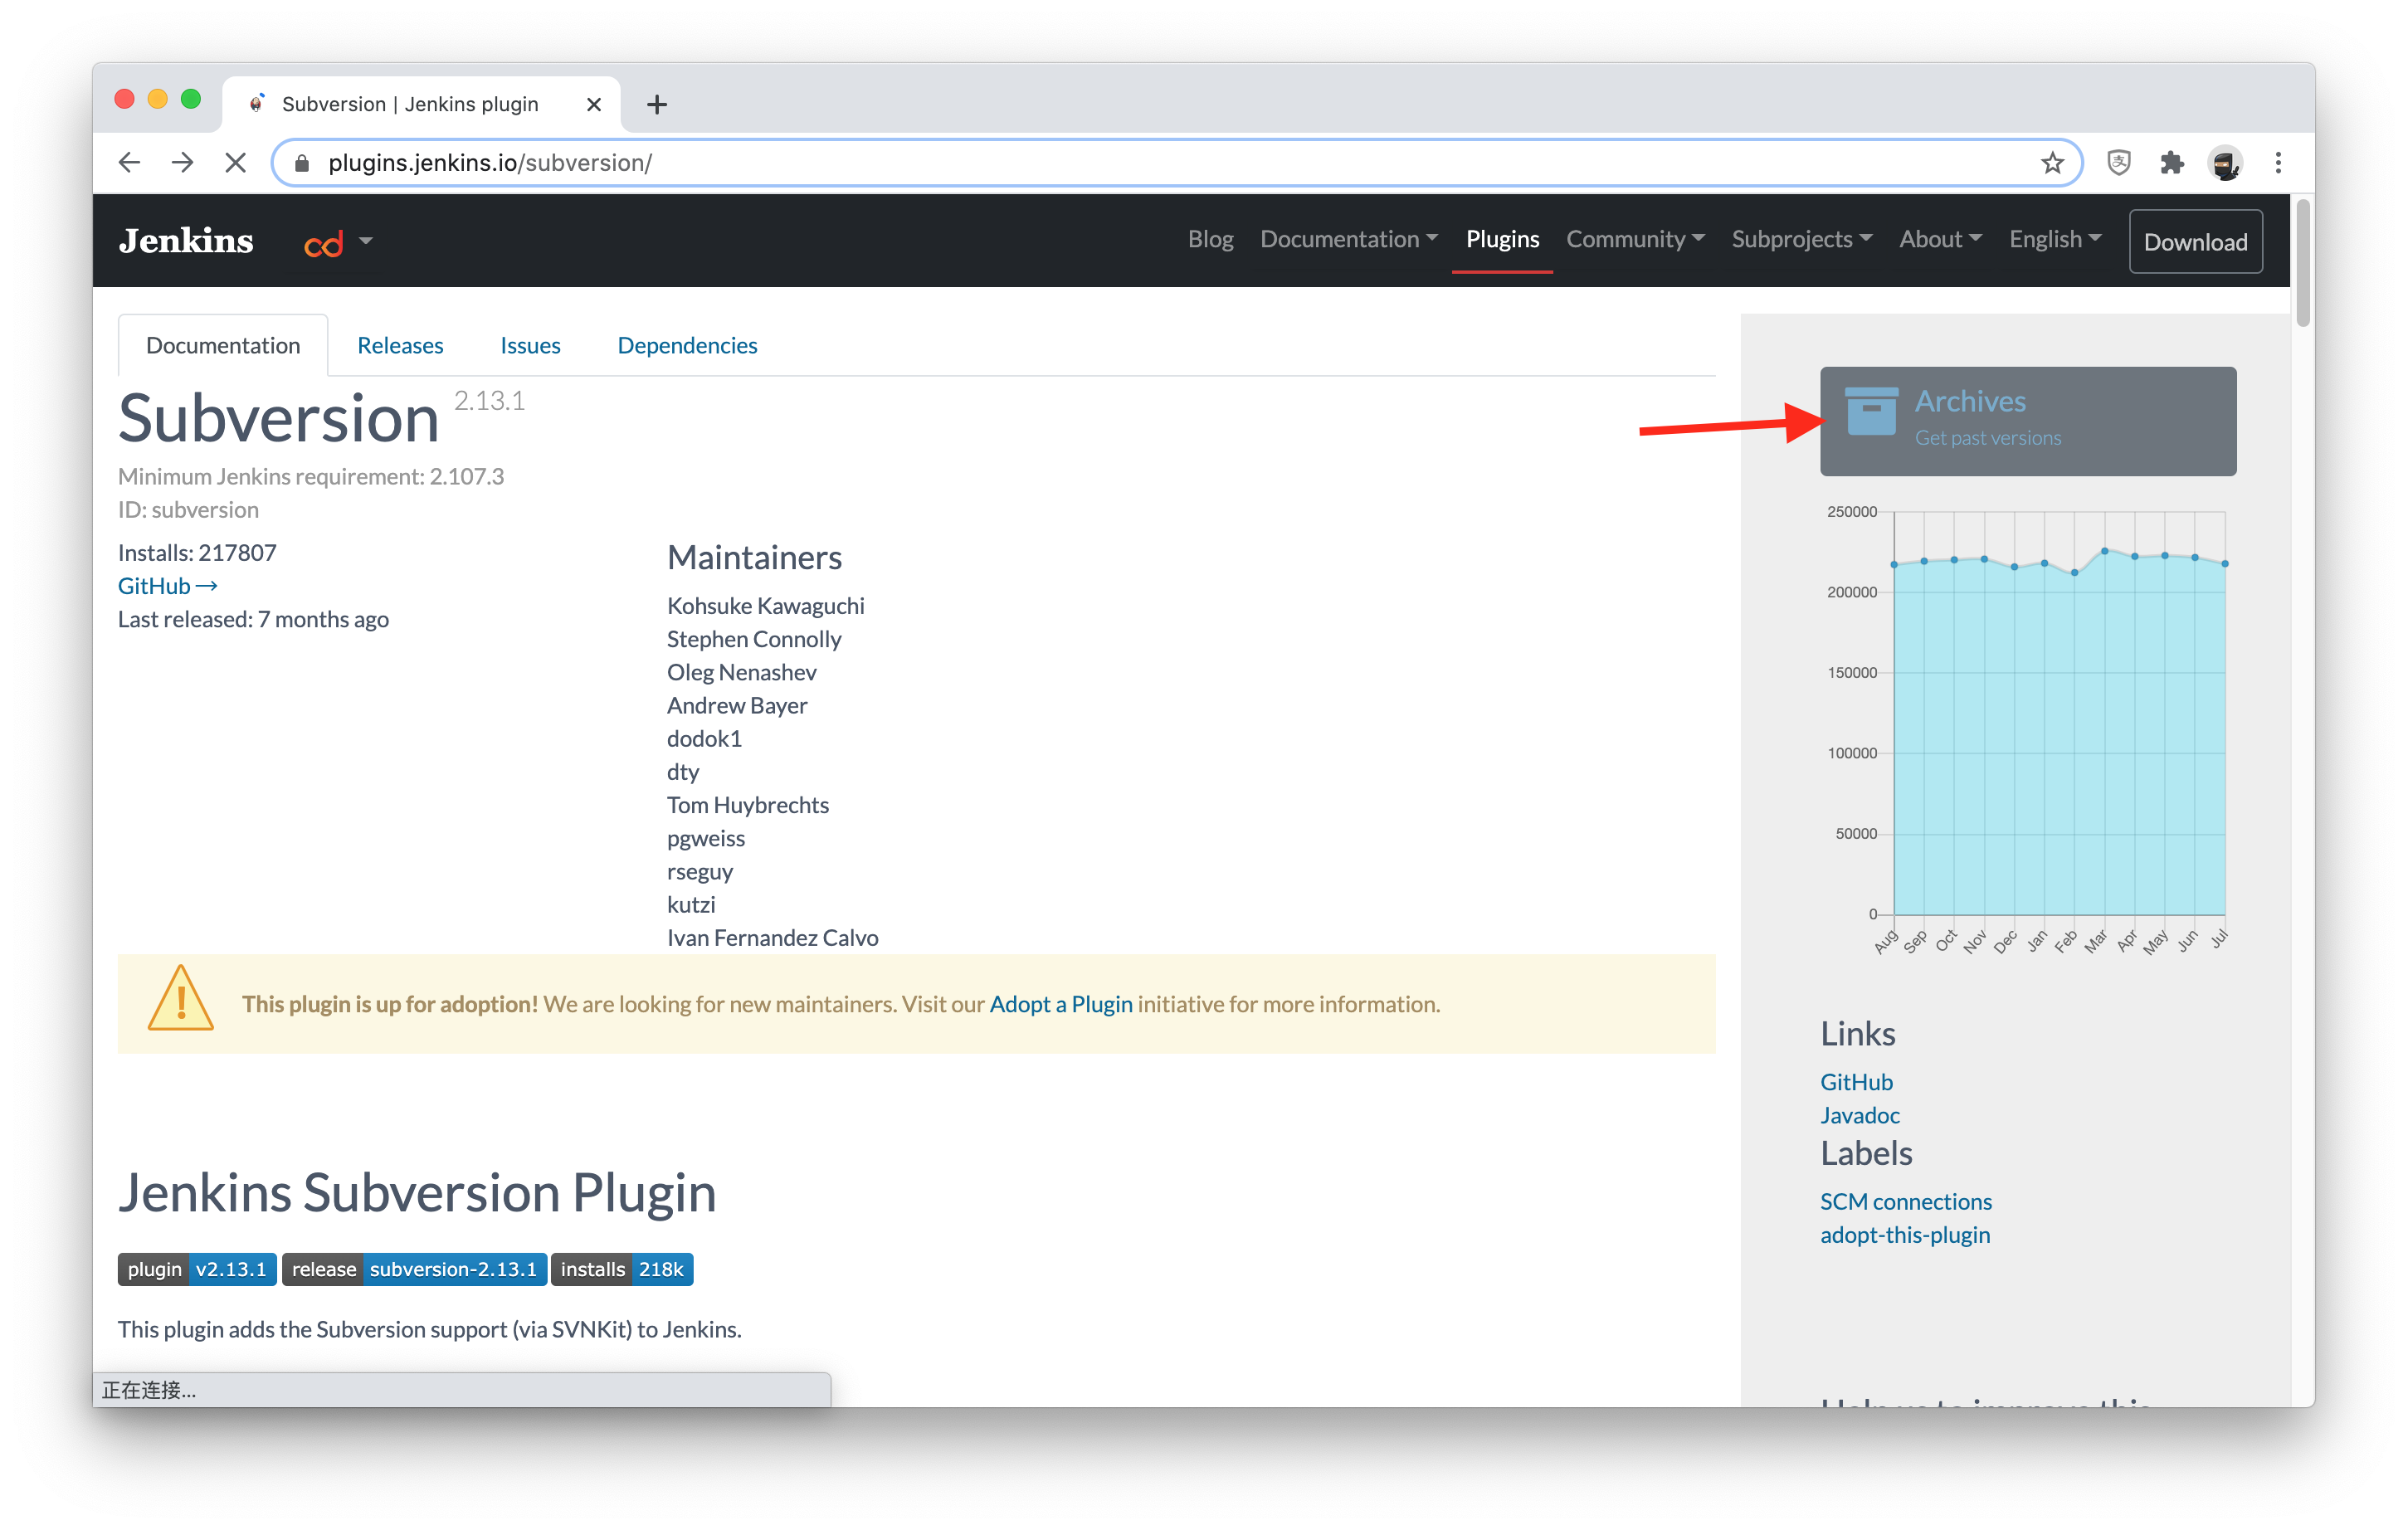Viewport: 2408px width, 1530px height.
Task: Expand the Subprojects dropdown
Action: pos(1801,240)
